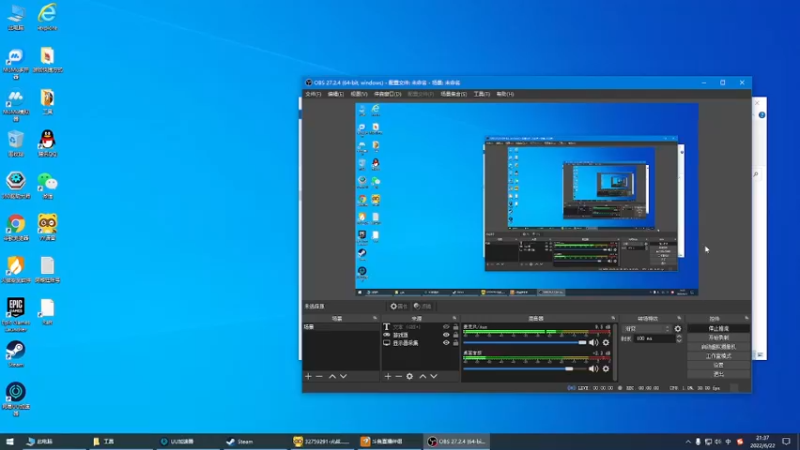
Task: Lock the text source
Action: click(x=456, y=327)
